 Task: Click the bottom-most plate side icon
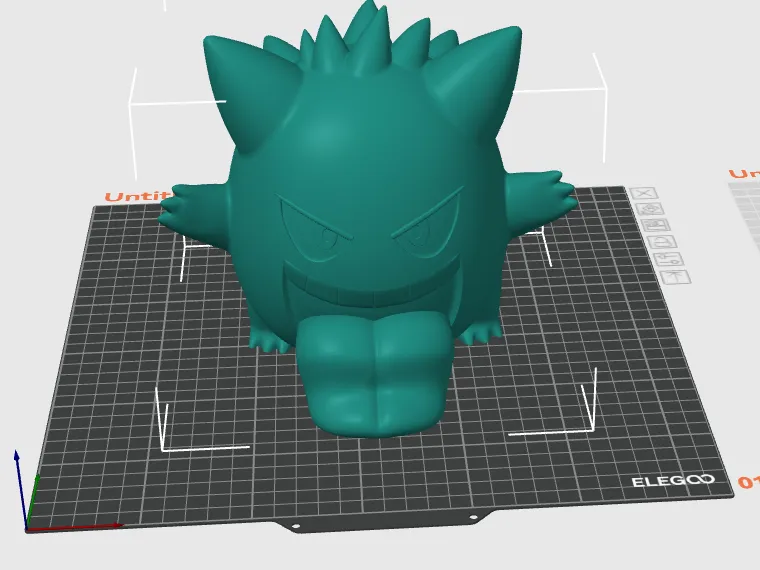678,277
